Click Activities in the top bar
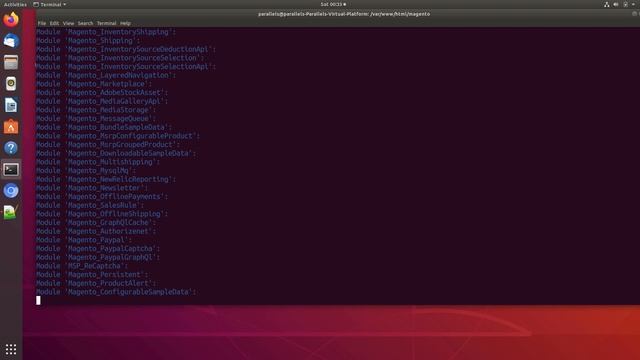 (15, 4)
